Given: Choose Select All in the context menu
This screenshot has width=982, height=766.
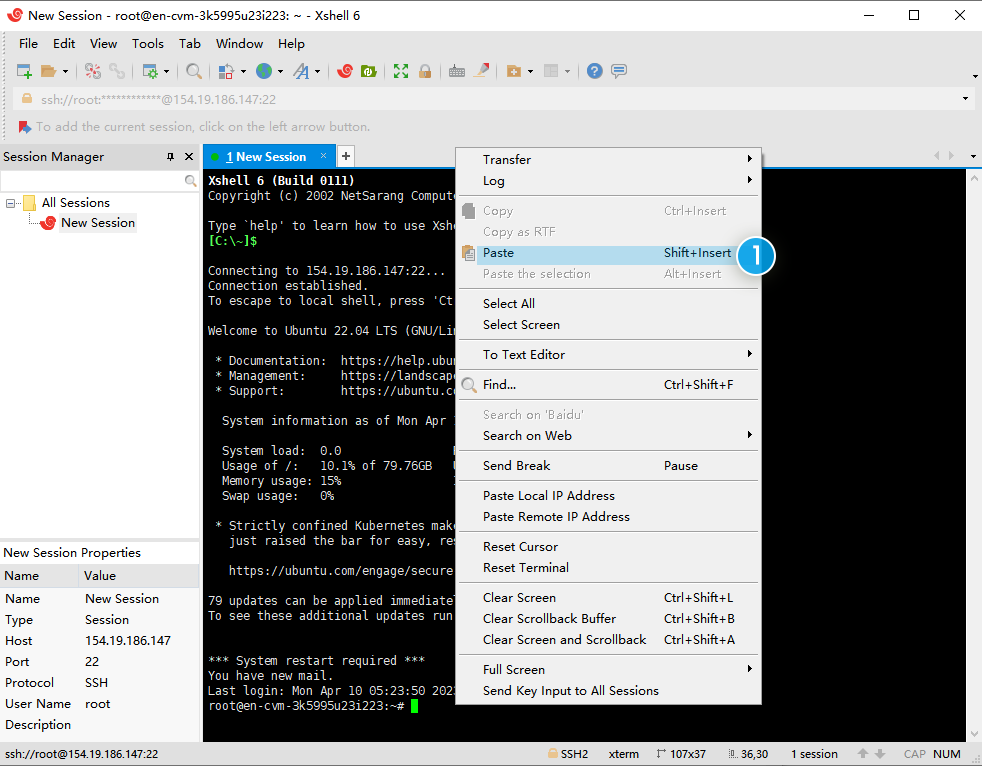Looking at the screenshot, I should click(608, 304).
